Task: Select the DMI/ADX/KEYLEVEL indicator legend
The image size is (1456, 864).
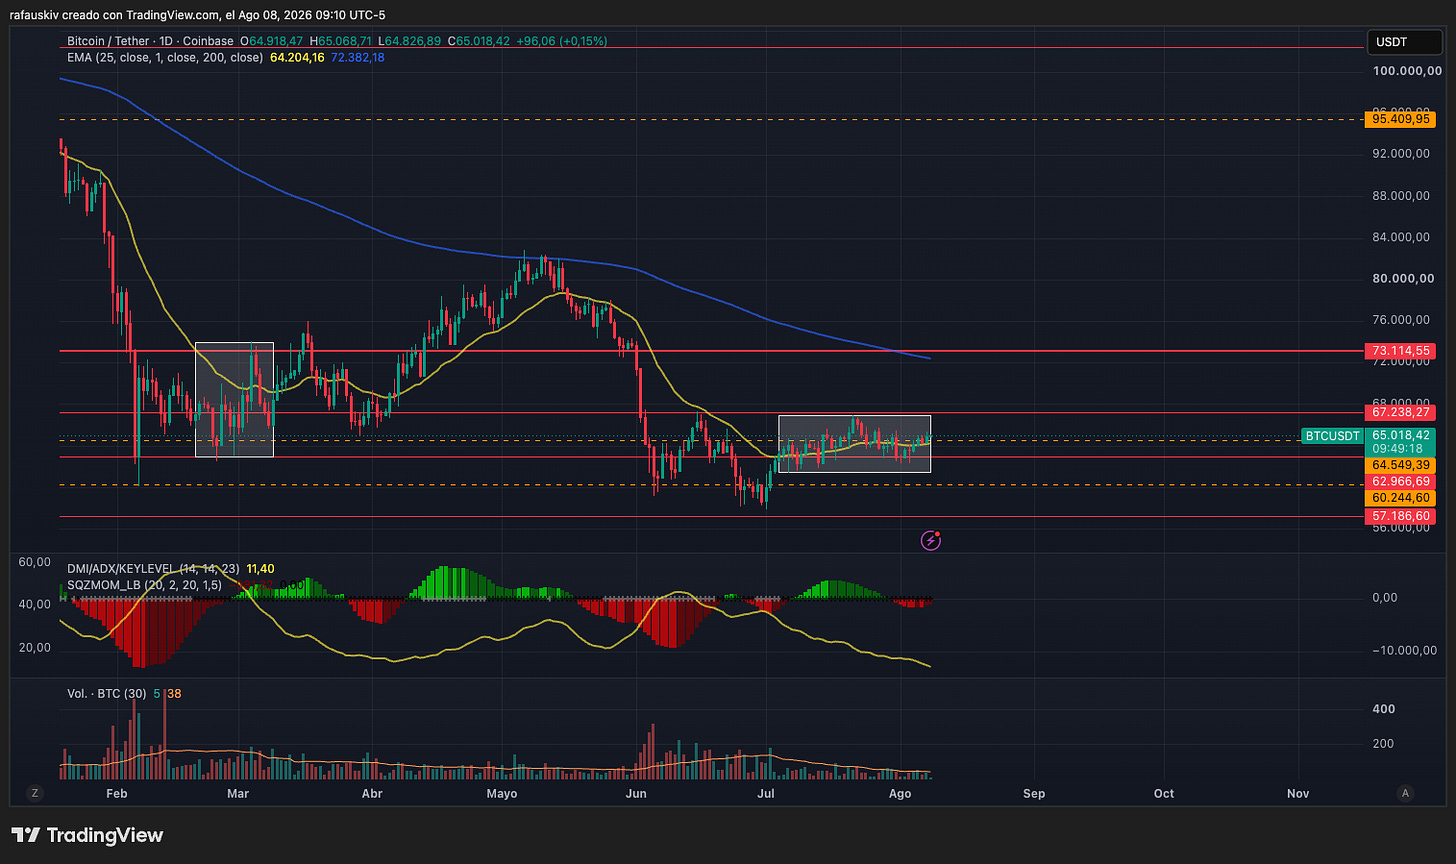Action: [153, 569]
